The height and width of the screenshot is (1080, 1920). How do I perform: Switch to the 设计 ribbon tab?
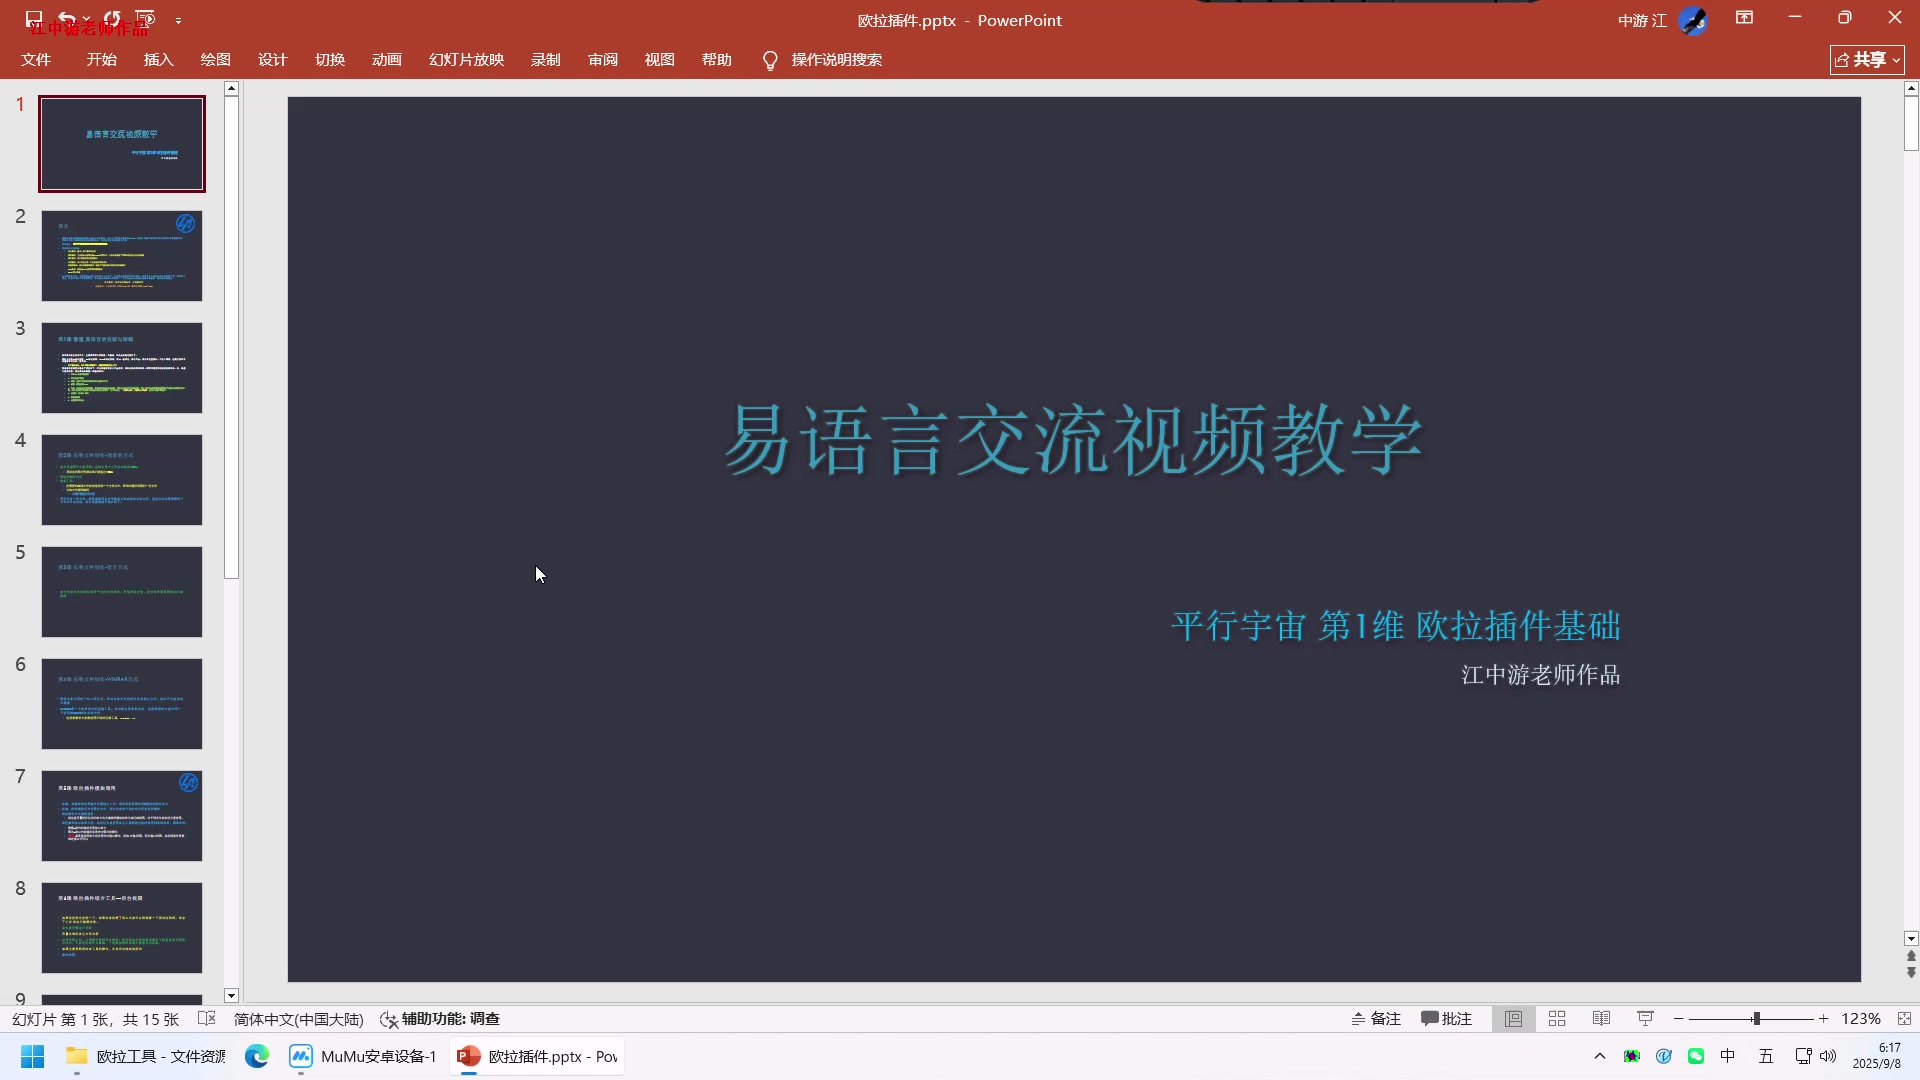[271, 59]
